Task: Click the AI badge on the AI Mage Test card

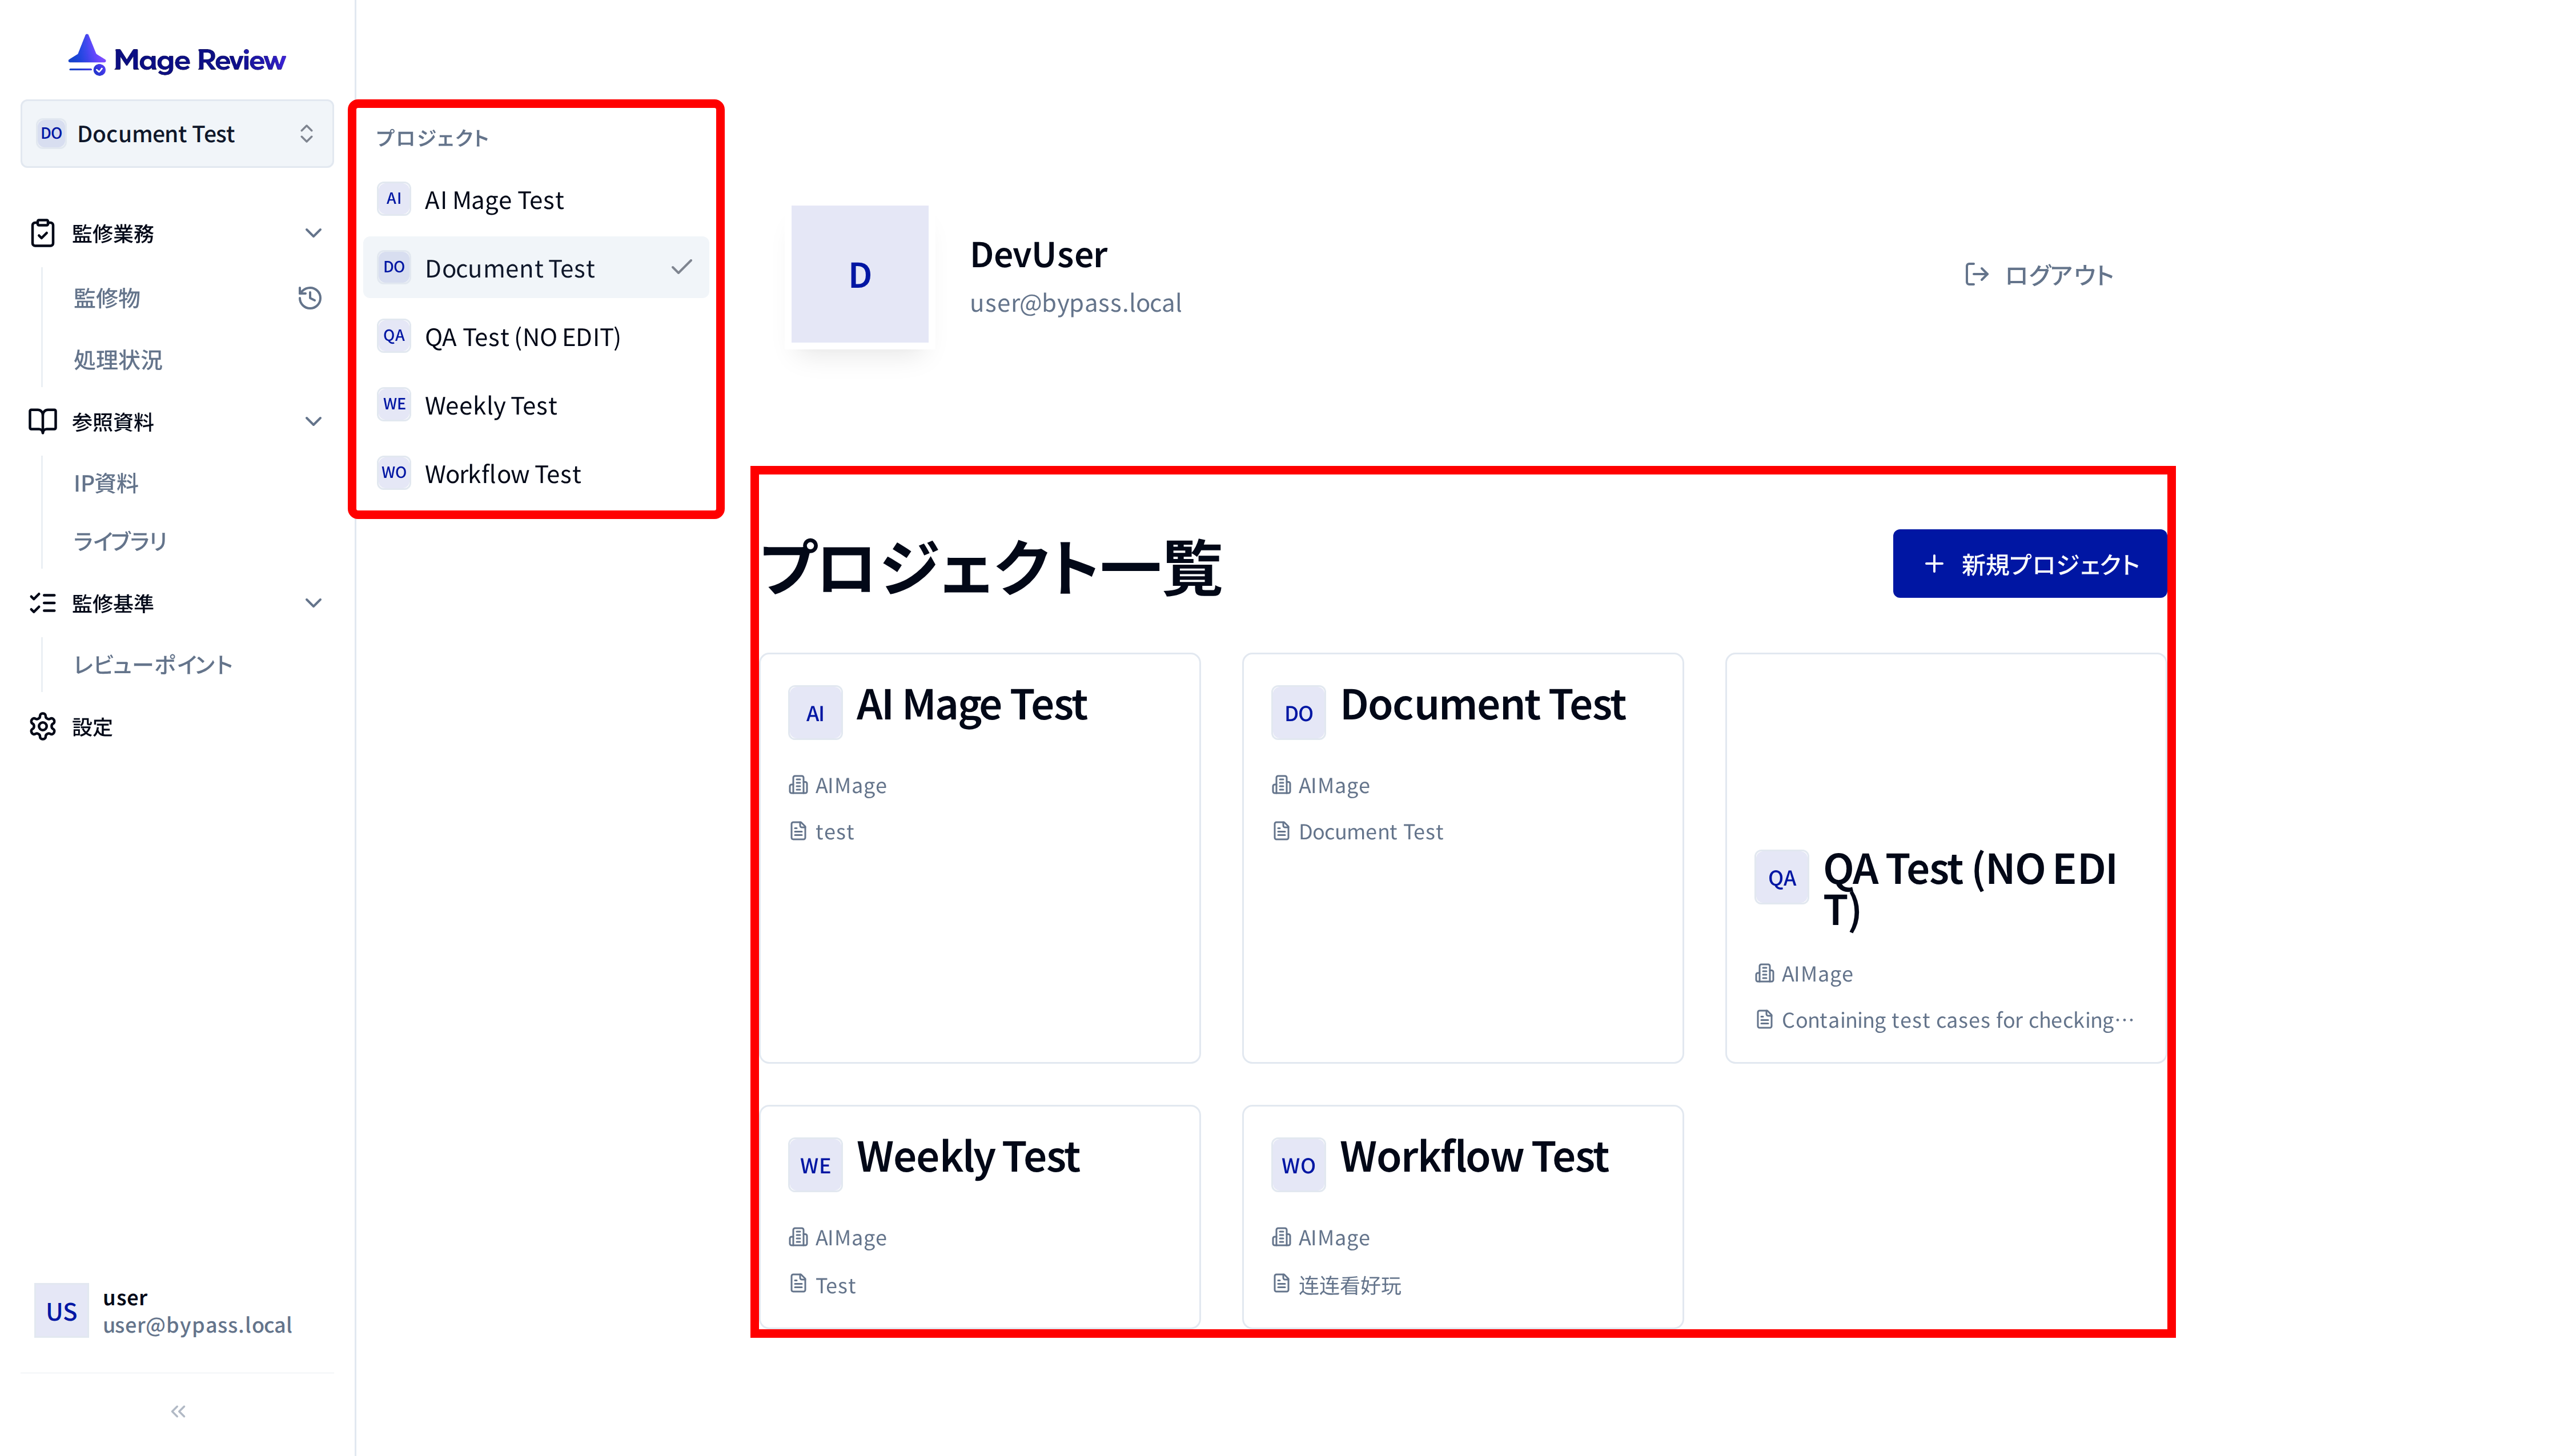Action: pos(815,713)
